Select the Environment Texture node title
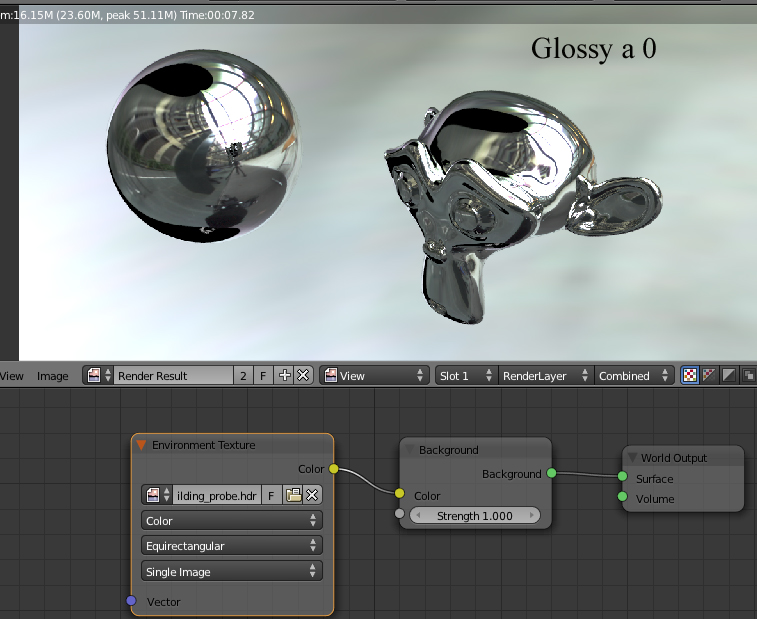757x619 pixels. point(203,445)
